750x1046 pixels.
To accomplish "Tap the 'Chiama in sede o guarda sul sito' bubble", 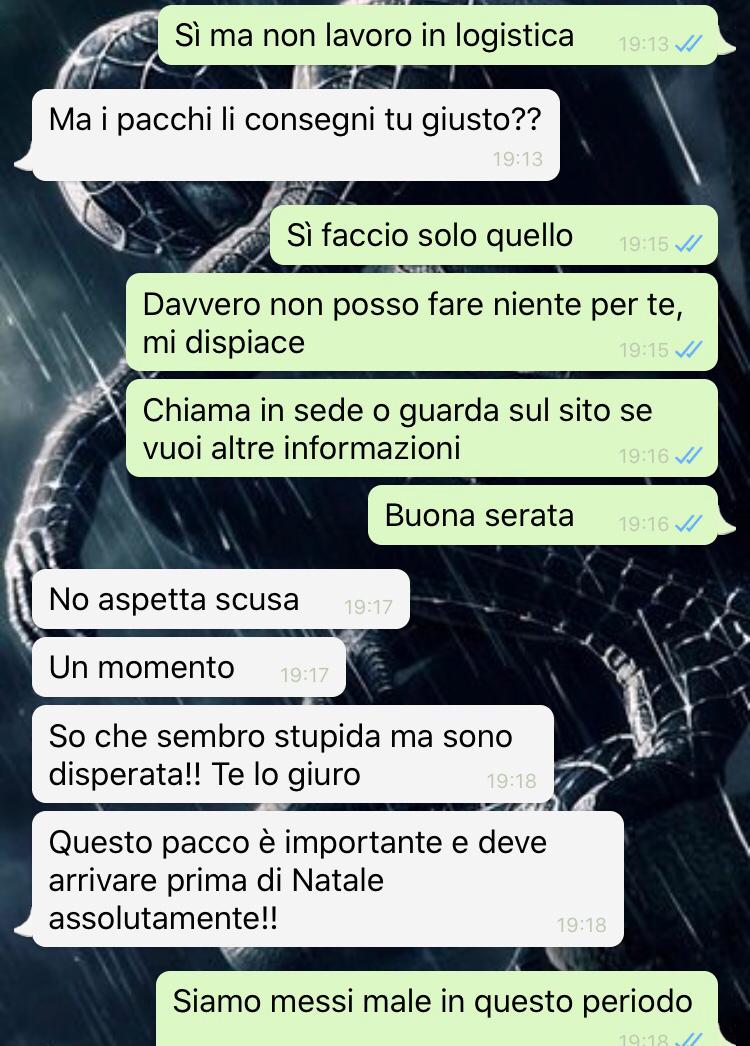I will pyautogui.click(x=422, y=428).
